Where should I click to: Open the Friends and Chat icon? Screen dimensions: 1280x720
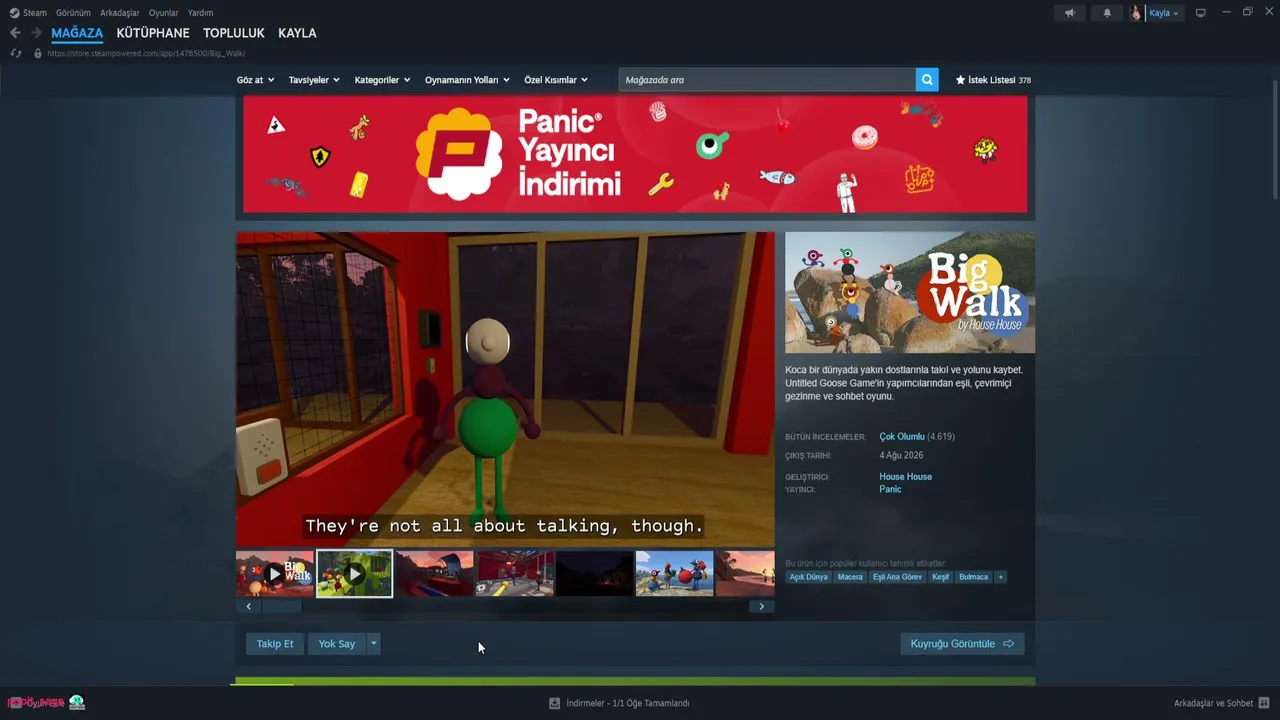coord(1264,703)
